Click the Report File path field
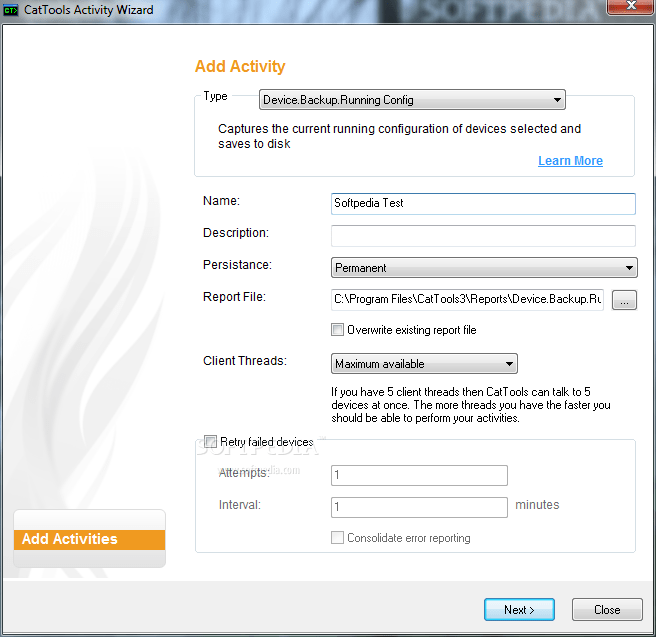 pyautogui.click(x=467, y=299)
